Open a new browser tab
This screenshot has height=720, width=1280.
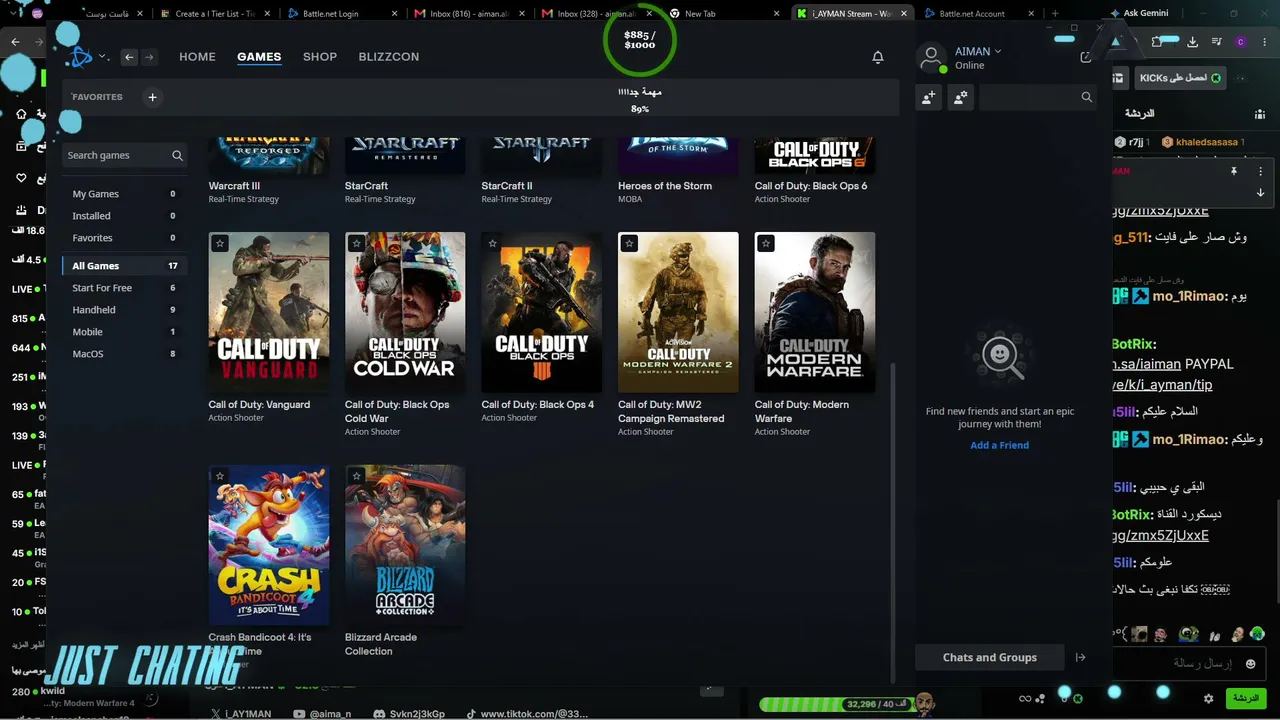pyautogui.click(x=1055, y=14)
